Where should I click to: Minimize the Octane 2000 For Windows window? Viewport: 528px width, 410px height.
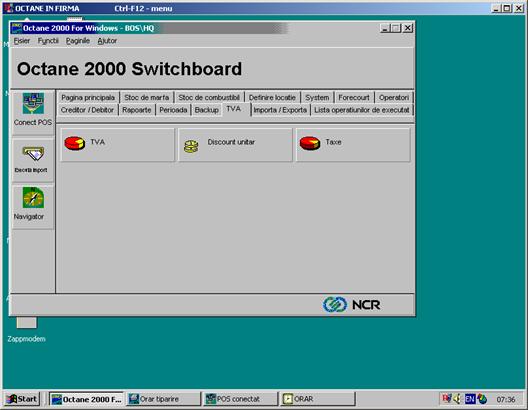click(385, 28)
